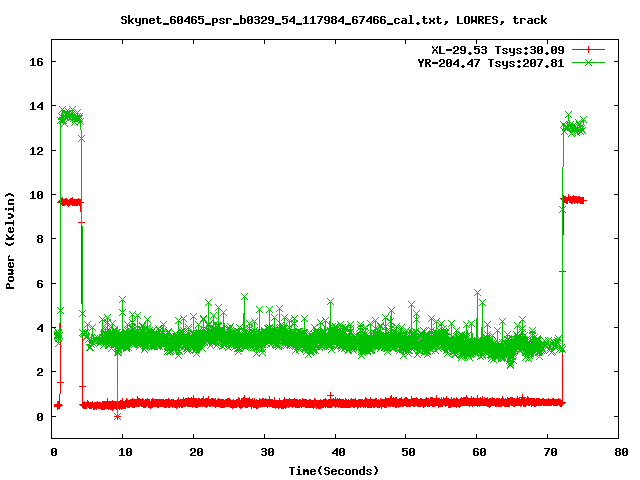This screenshot has height=480, width=640.
Task: Click the Power (Kelvin) y-axis label
Action: [10, 241]
